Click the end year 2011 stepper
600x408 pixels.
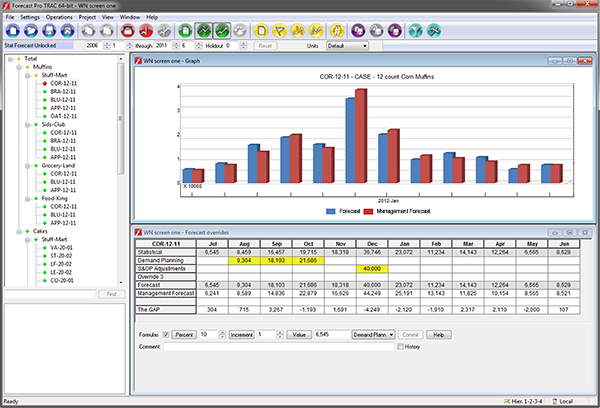(x=176, y=46)
